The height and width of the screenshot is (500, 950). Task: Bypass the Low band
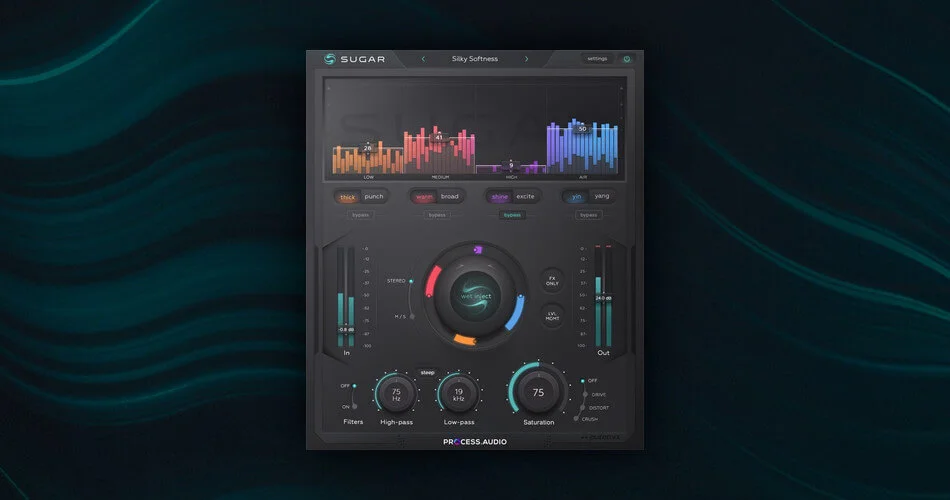pos(360,215)
